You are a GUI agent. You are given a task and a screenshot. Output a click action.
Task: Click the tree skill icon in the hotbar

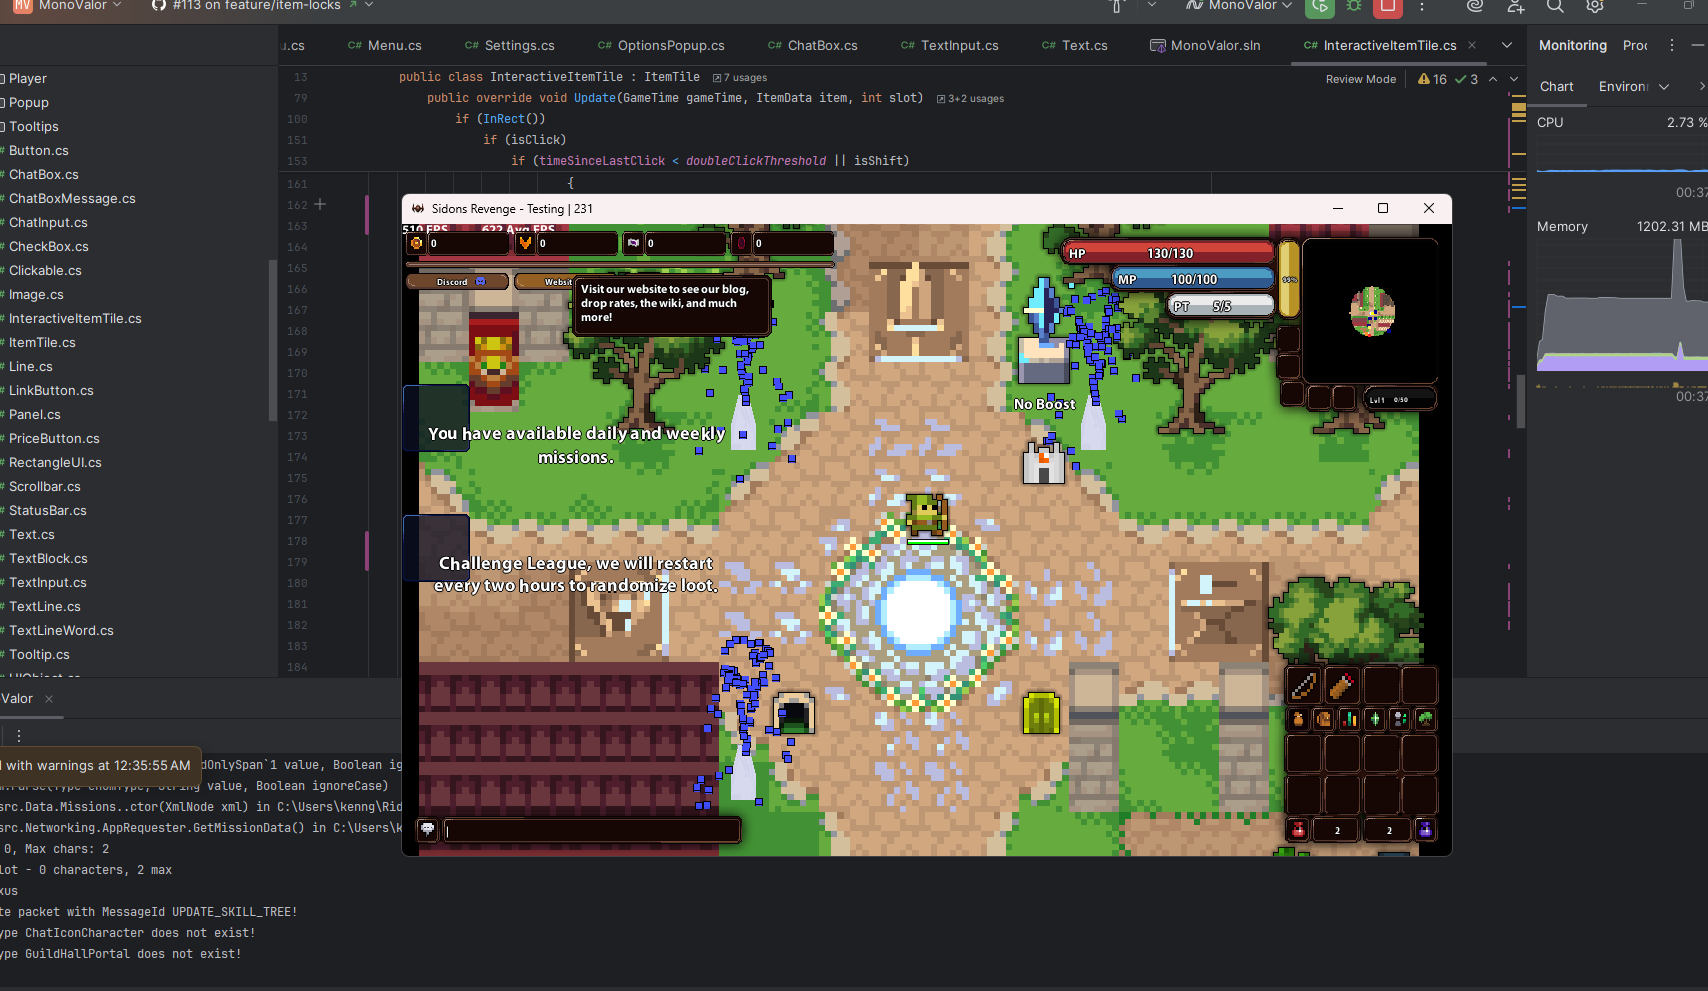[x=1425, y=719]
